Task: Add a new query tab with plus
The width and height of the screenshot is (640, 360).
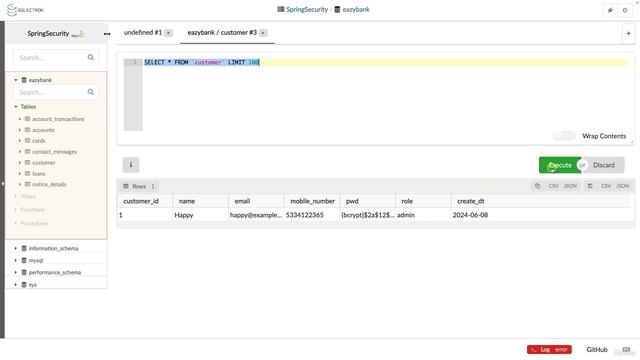Action: (x=628, y=33)
